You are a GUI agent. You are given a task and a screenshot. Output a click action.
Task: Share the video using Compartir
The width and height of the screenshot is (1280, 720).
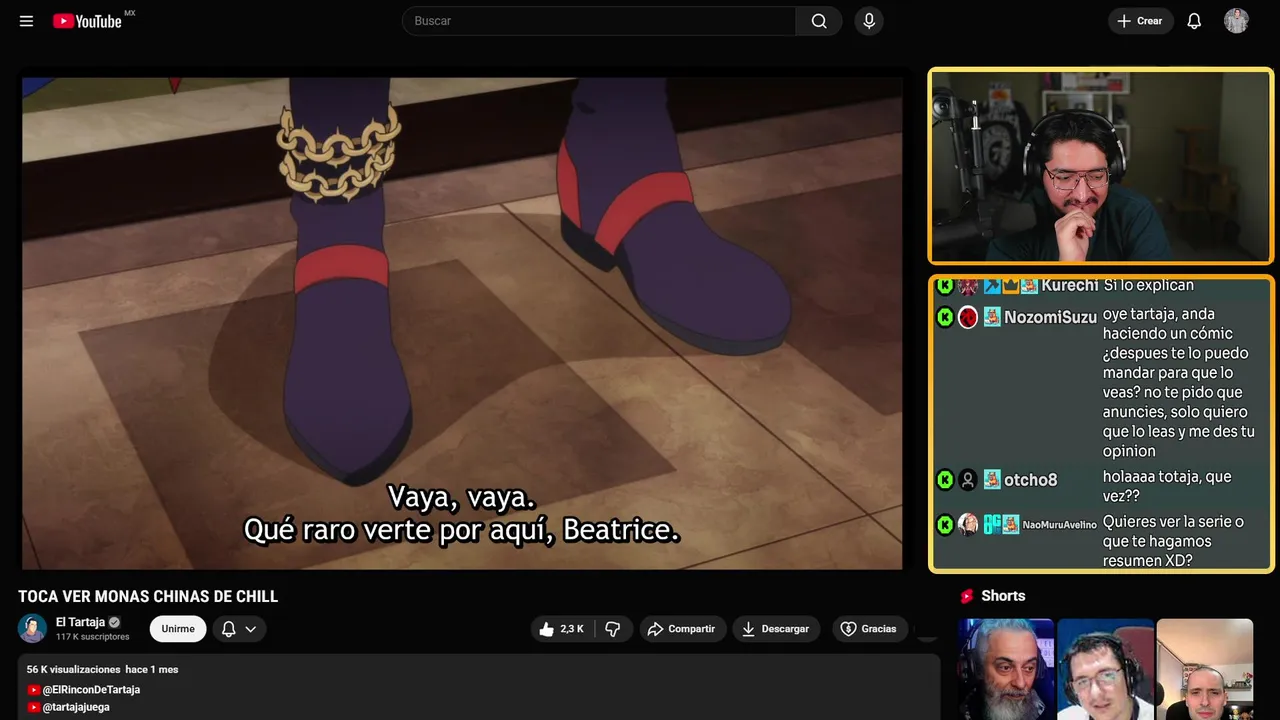683,629
